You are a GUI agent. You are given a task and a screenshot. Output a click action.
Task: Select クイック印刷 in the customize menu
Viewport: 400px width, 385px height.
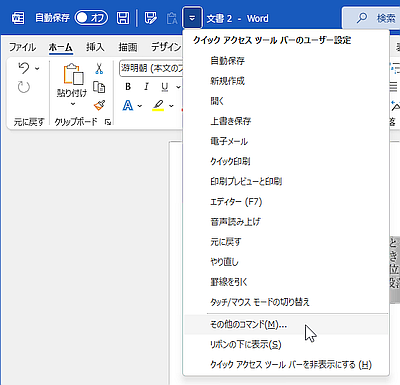[x=286, y=161]
